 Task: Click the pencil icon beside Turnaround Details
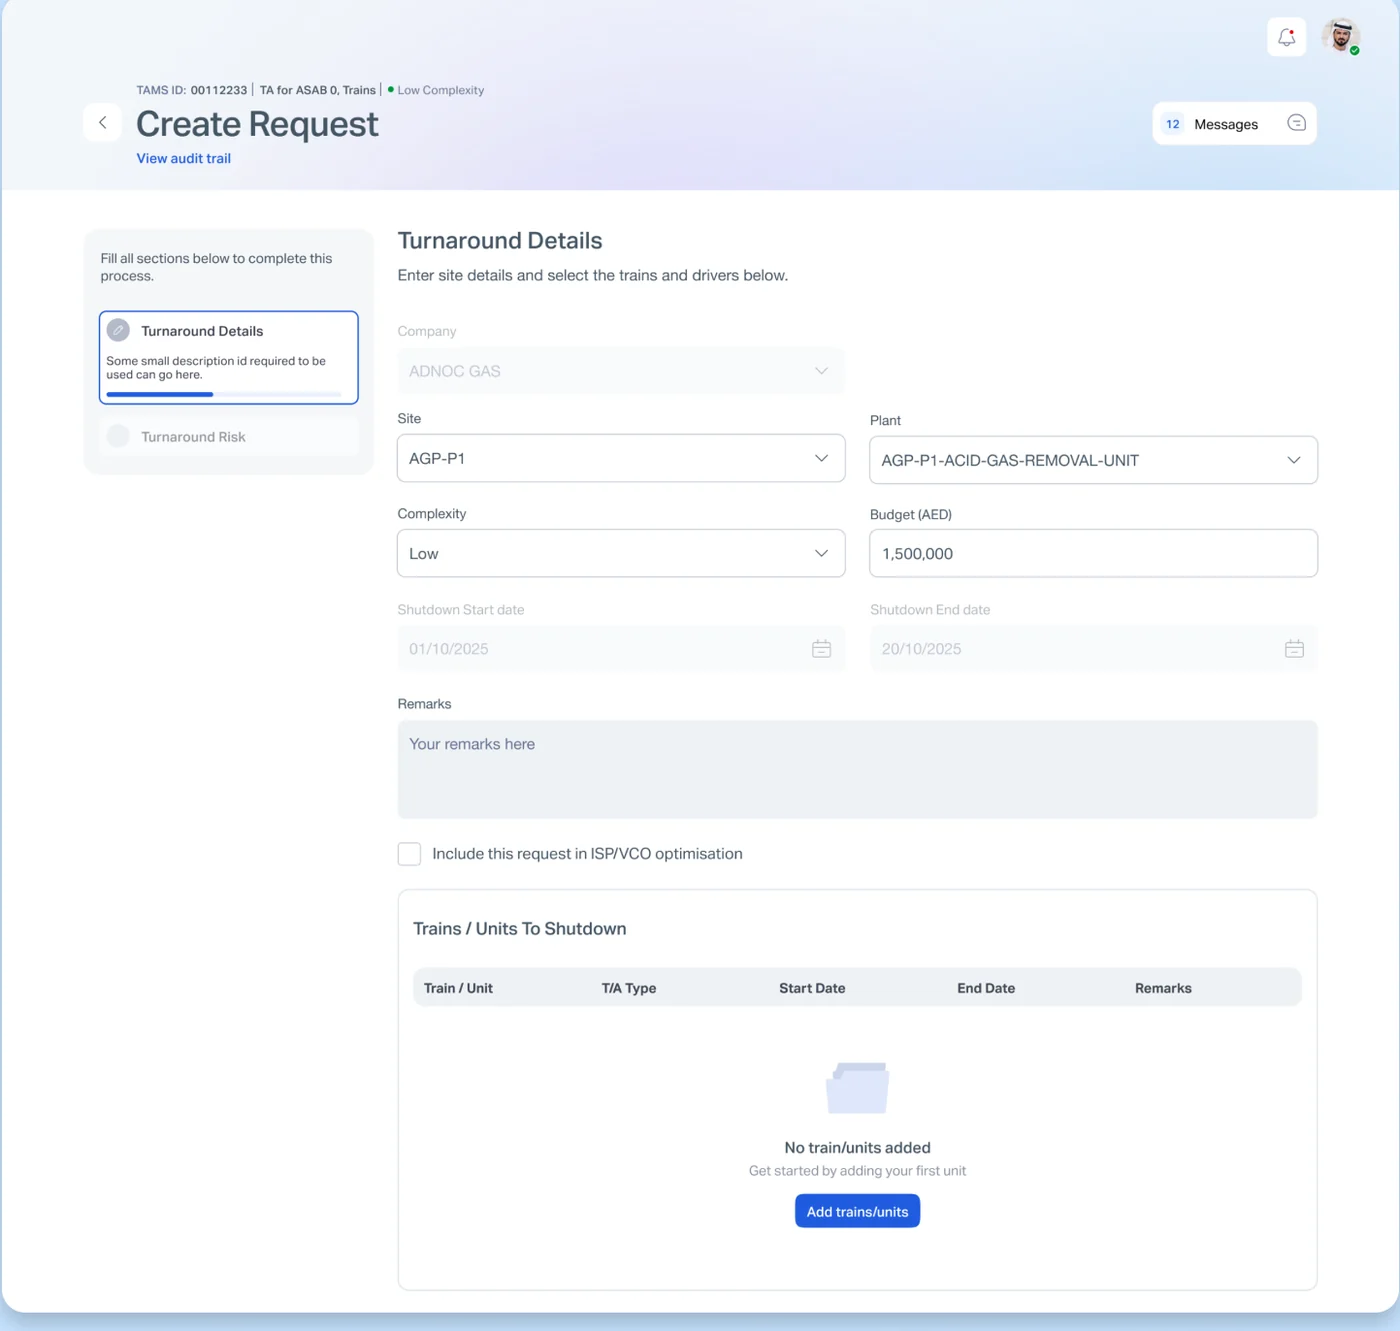118,330
